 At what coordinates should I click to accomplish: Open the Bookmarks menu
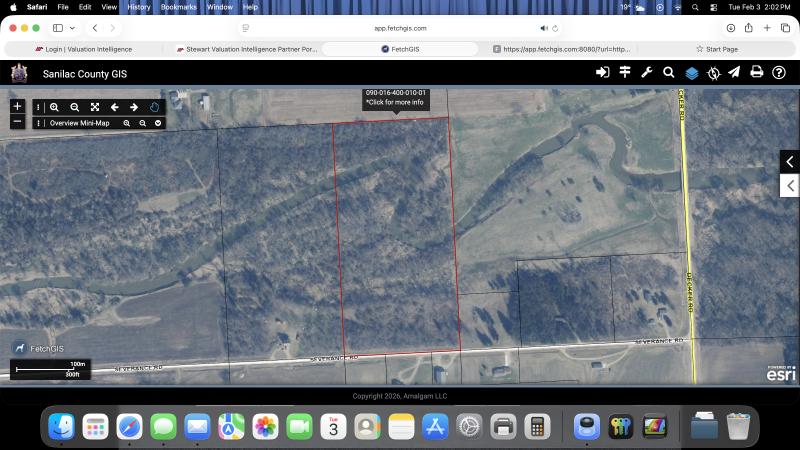[179, 7]
